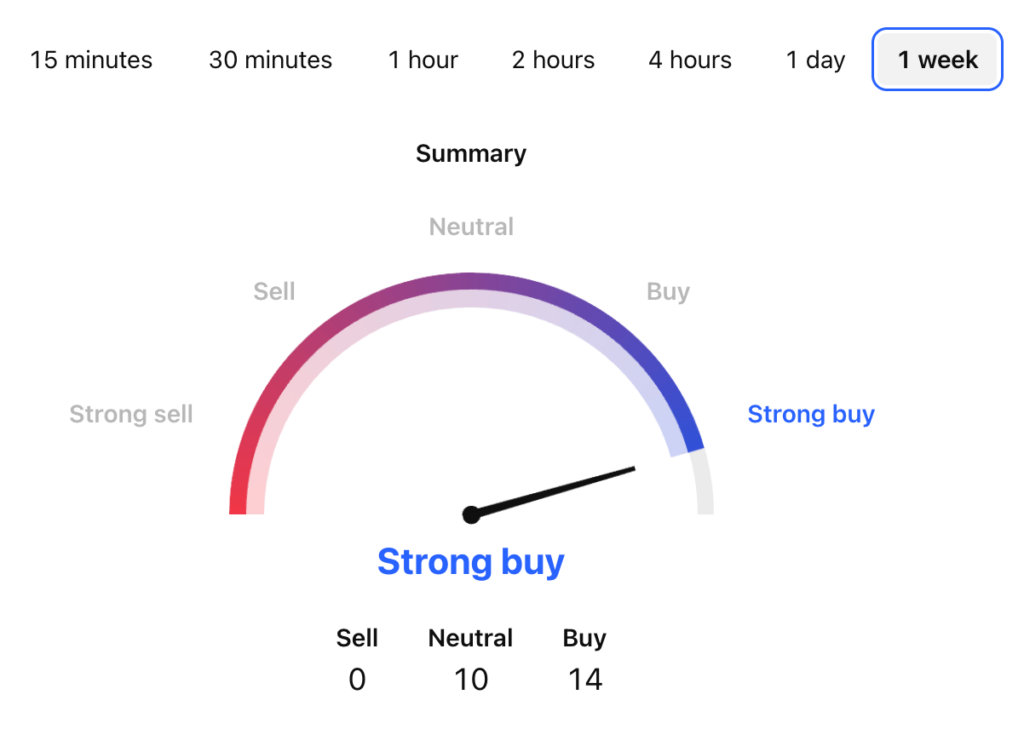View the 1 day analysis

(815, 59)
